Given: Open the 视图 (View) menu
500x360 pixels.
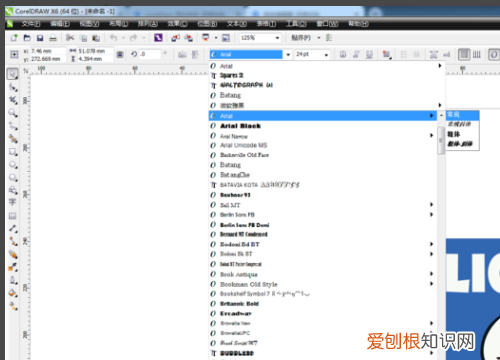Looking at the screenshot, I should pyautogui.click(x=89, y=24).
